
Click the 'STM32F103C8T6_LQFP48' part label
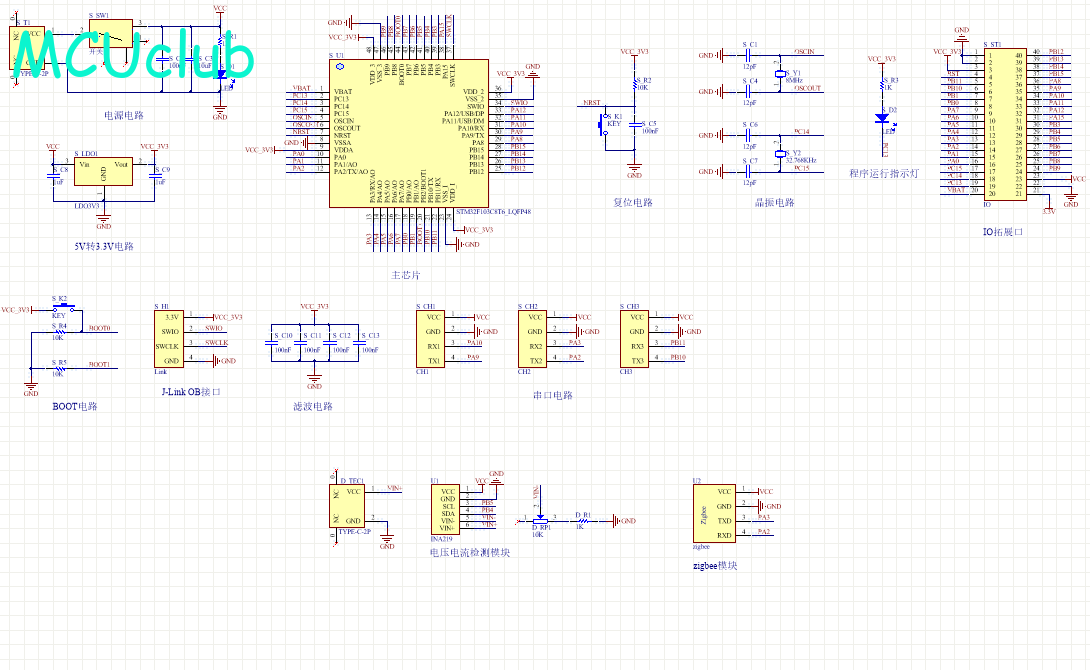click(493, 212)
